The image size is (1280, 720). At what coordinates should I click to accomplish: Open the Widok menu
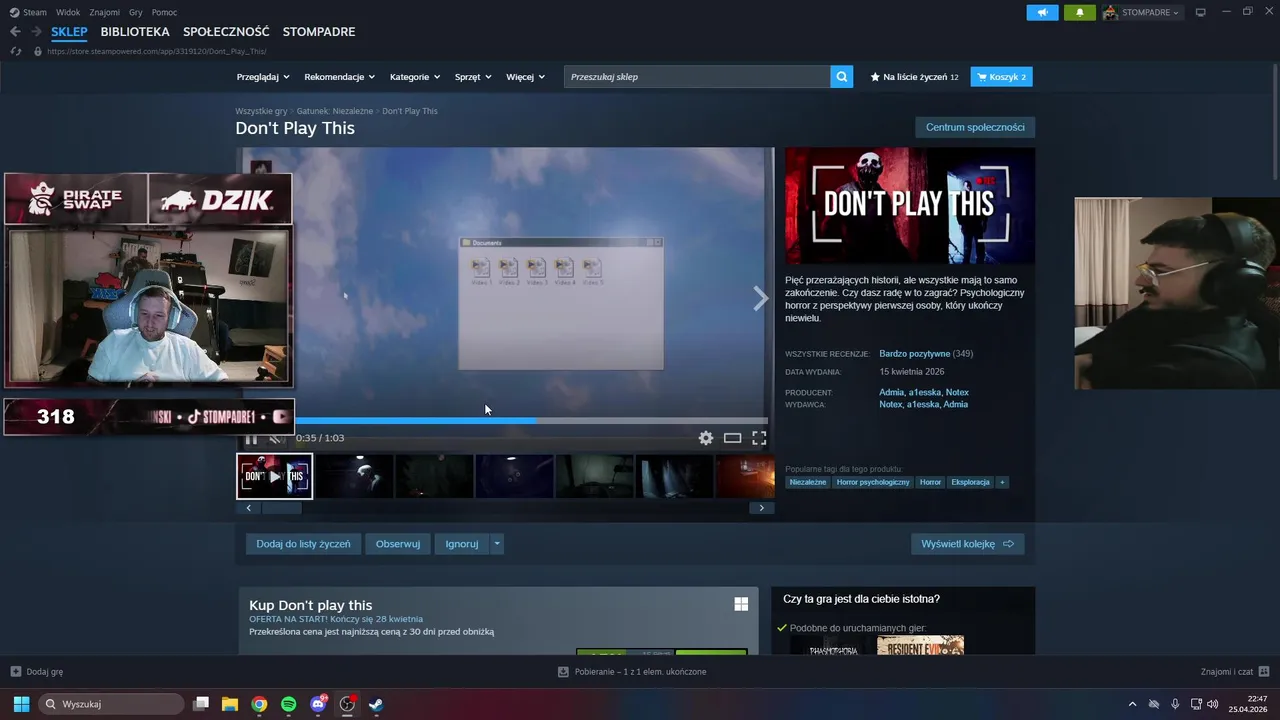(68, 12)
